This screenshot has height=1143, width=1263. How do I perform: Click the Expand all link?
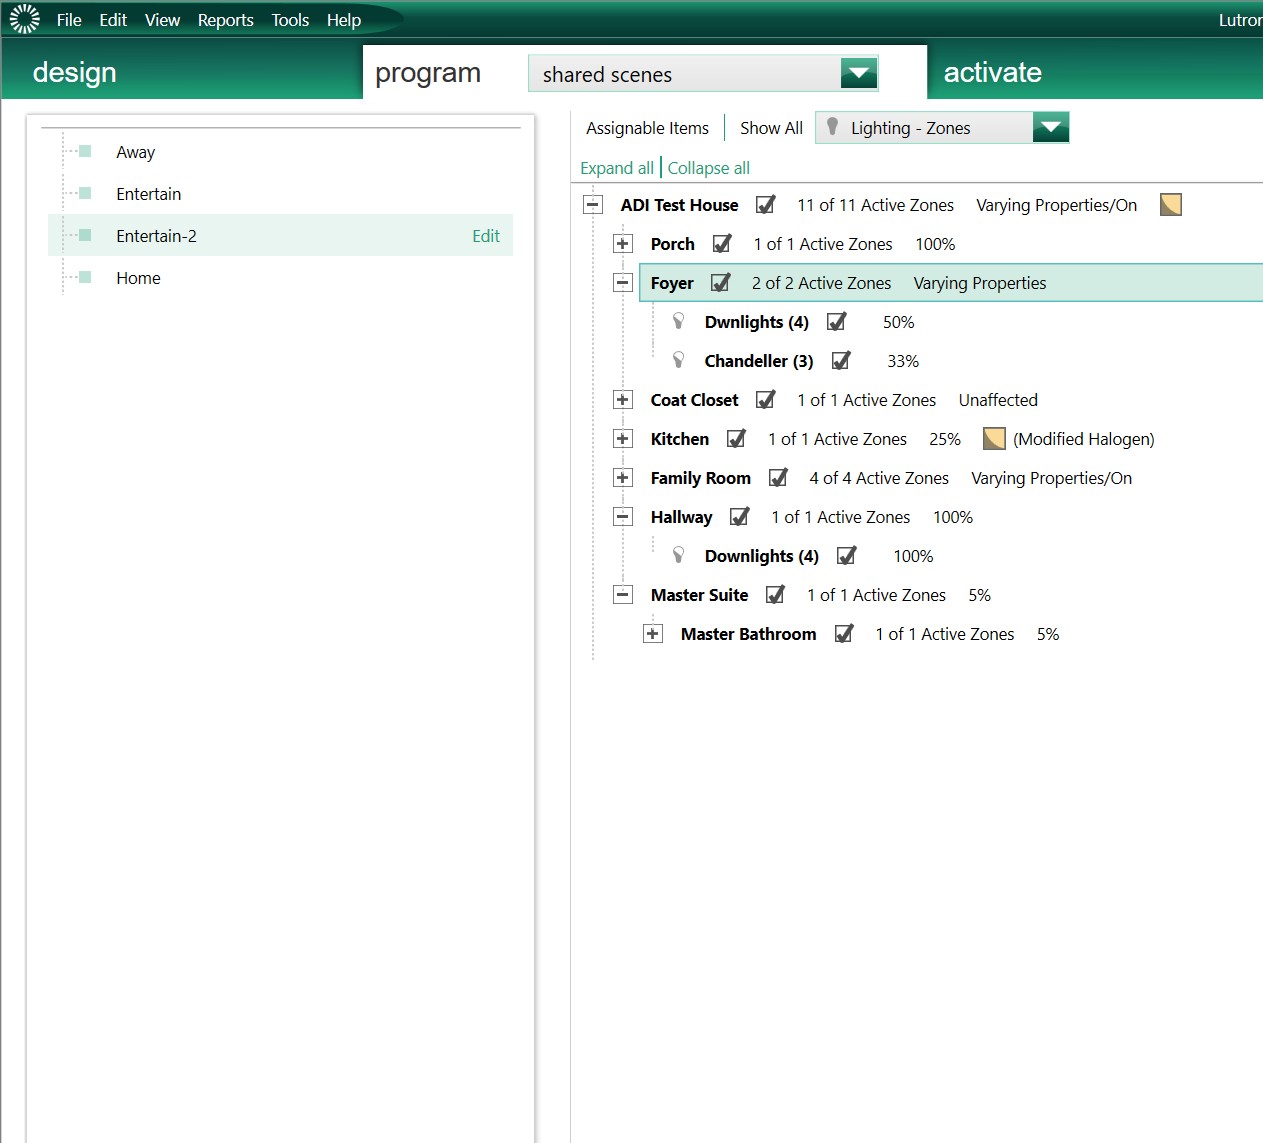coord(617,168)
